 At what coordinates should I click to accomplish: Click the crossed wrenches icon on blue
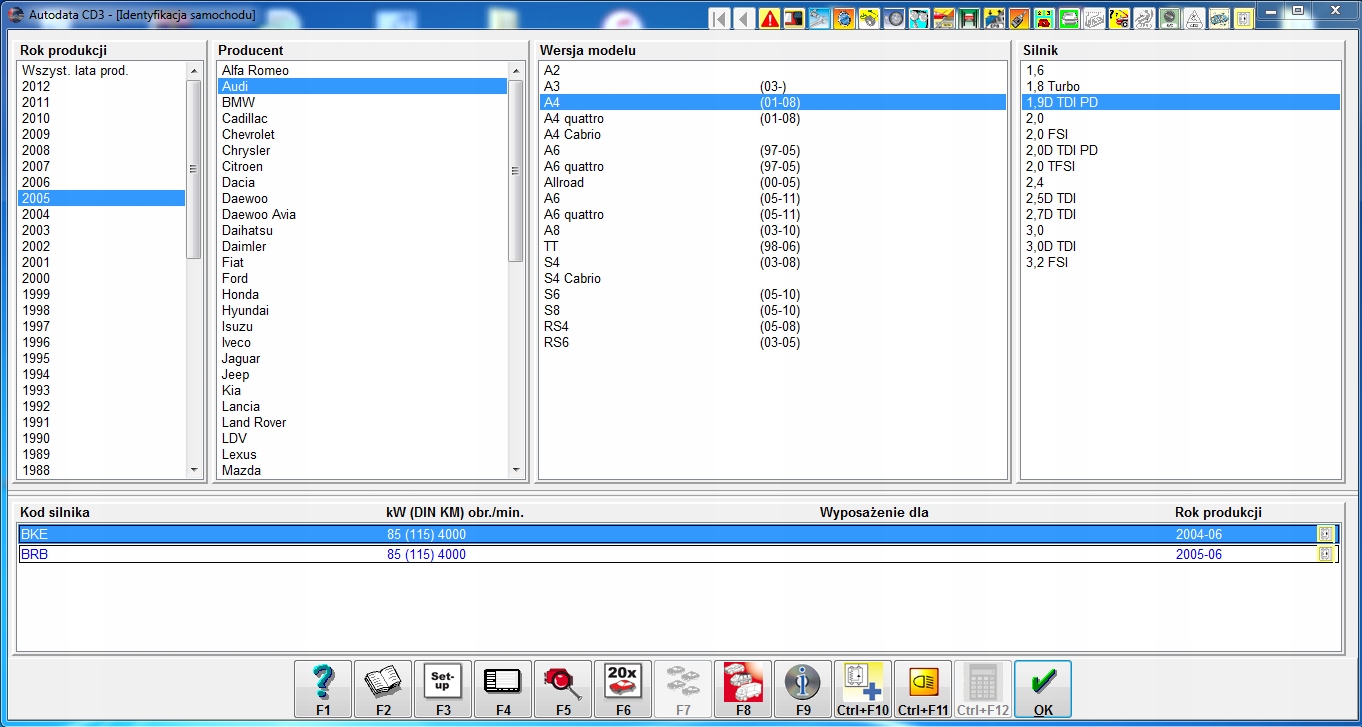click(x=819, y=18)
